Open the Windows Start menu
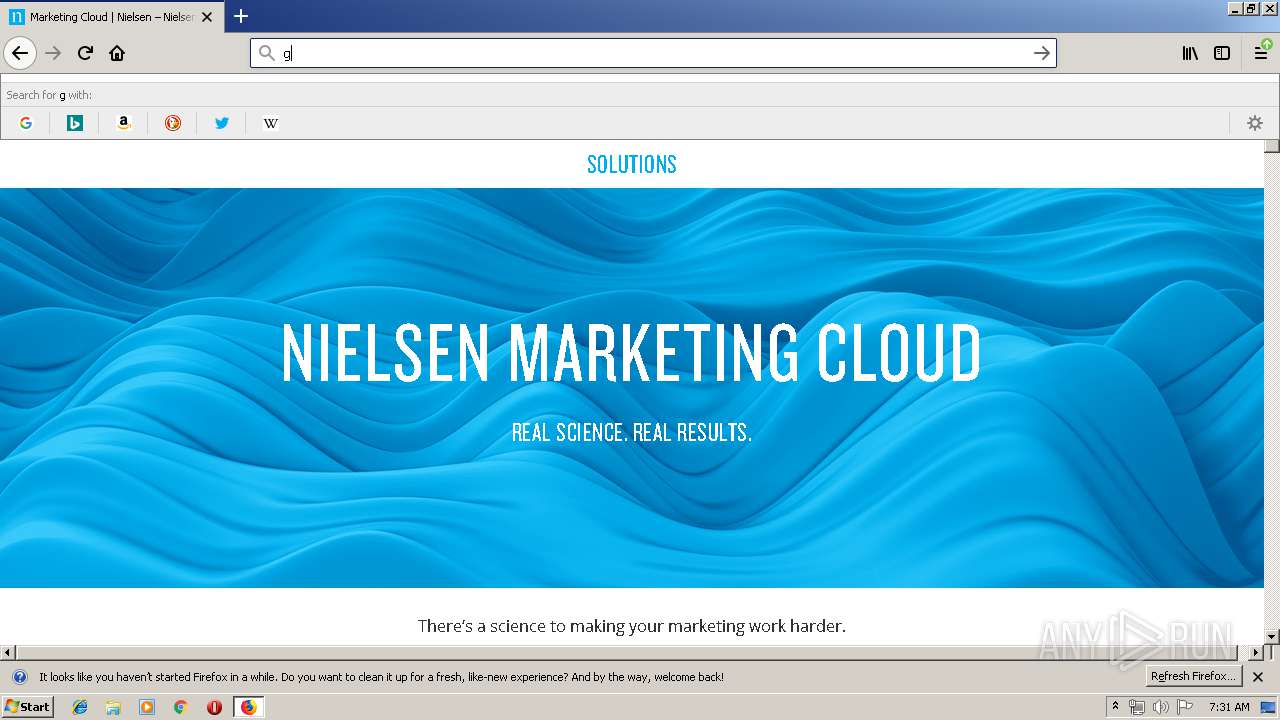 [28, 707]
